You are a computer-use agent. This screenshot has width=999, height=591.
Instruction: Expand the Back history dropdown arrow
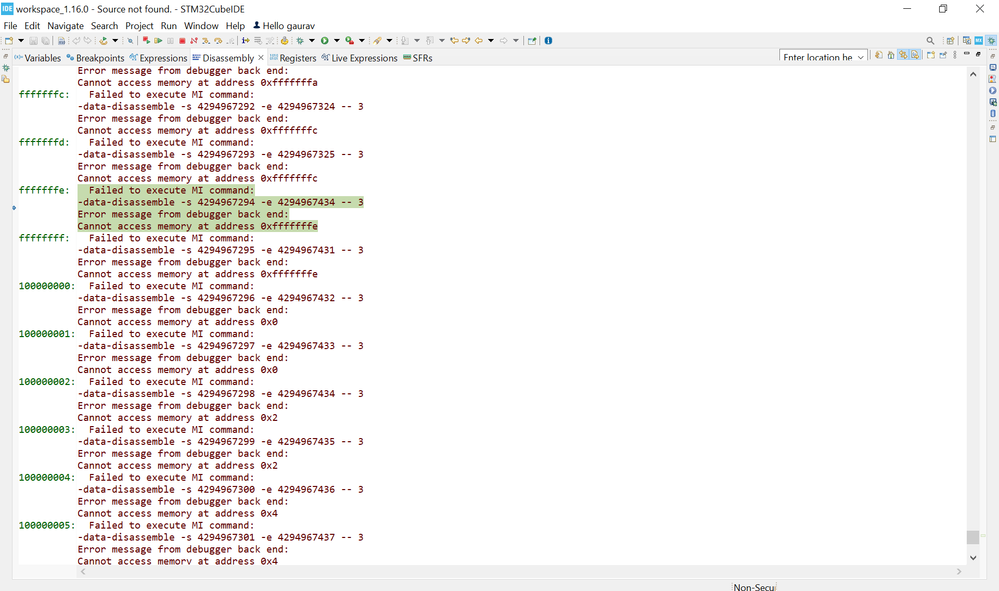(x=491, y=41)
